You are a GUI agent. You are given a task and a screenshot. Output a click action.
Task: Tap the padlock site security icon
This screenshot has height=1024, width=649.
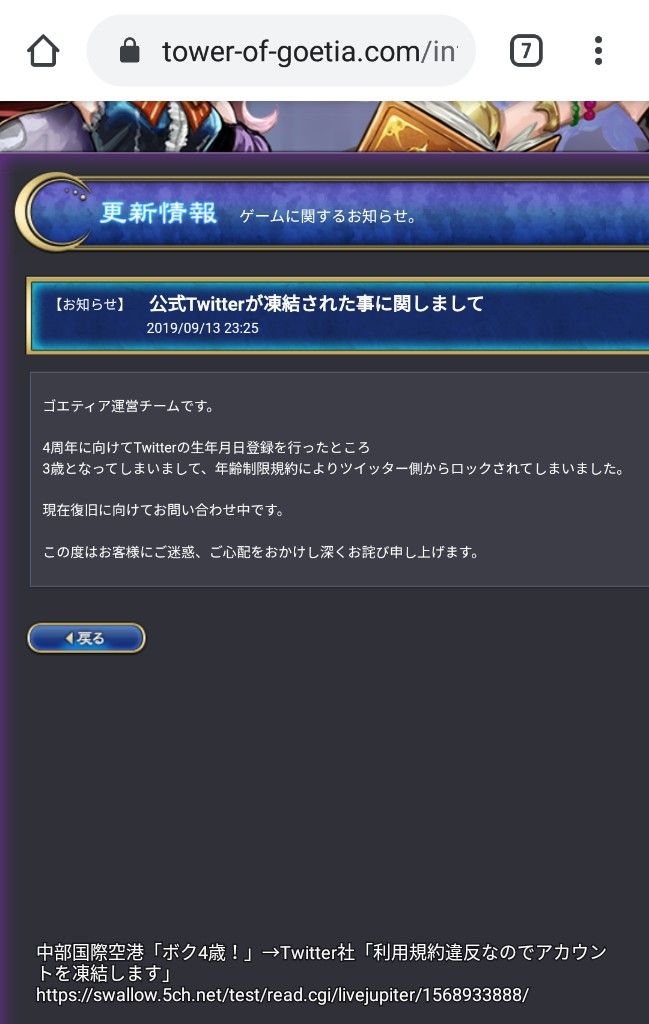(x=129, y=50)
